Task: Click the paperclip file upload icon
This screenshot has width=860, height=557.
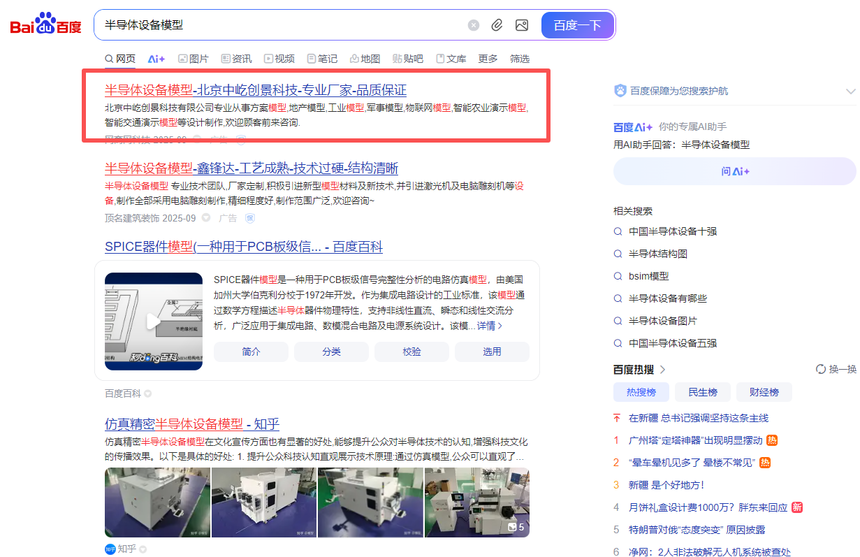Action: (497, 25)
